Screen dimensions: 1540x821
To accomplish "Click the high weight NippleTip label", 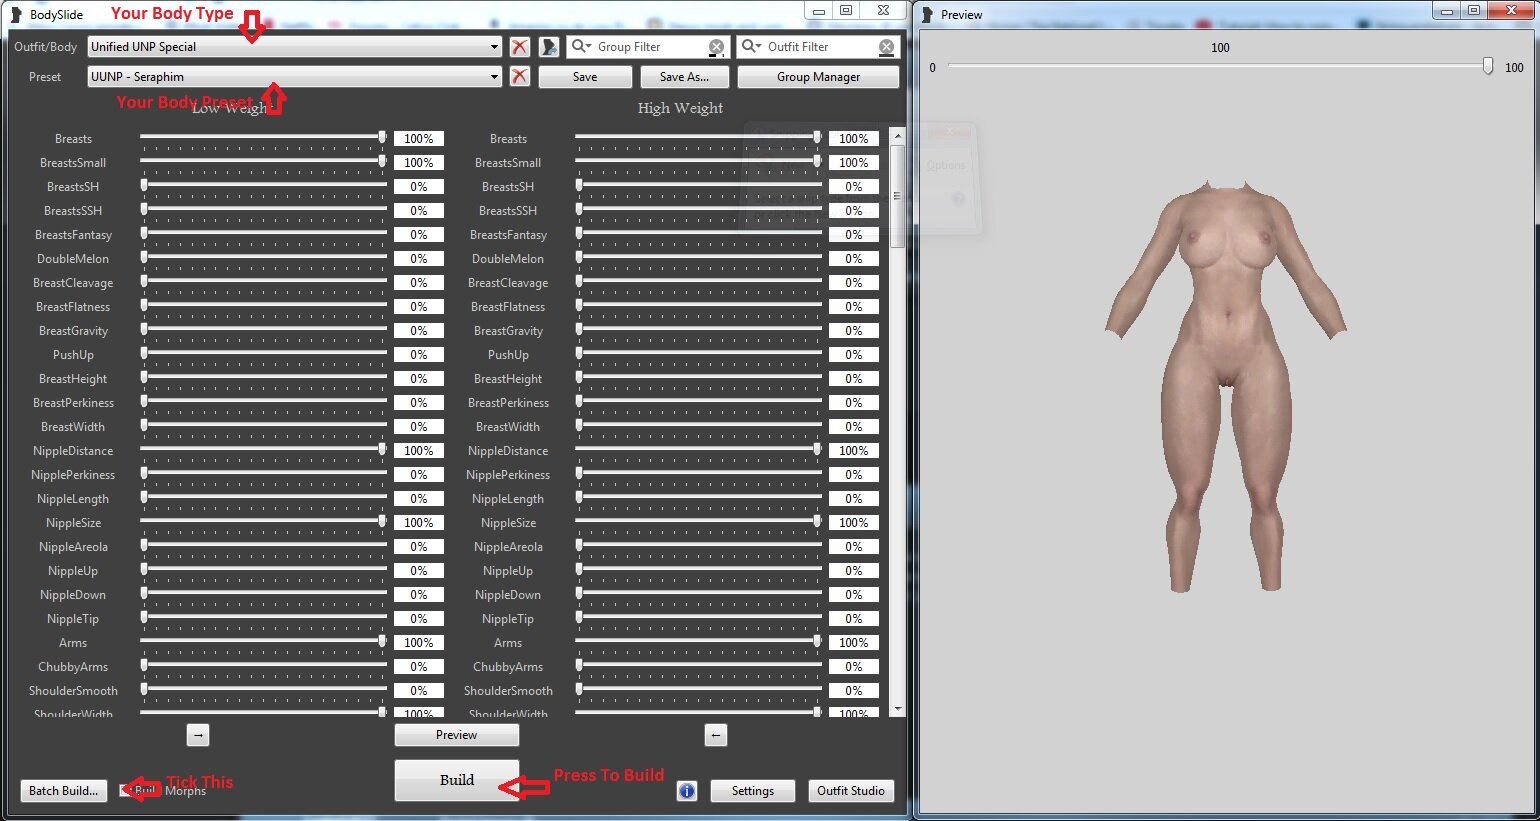I will click(x=508, y=619).
